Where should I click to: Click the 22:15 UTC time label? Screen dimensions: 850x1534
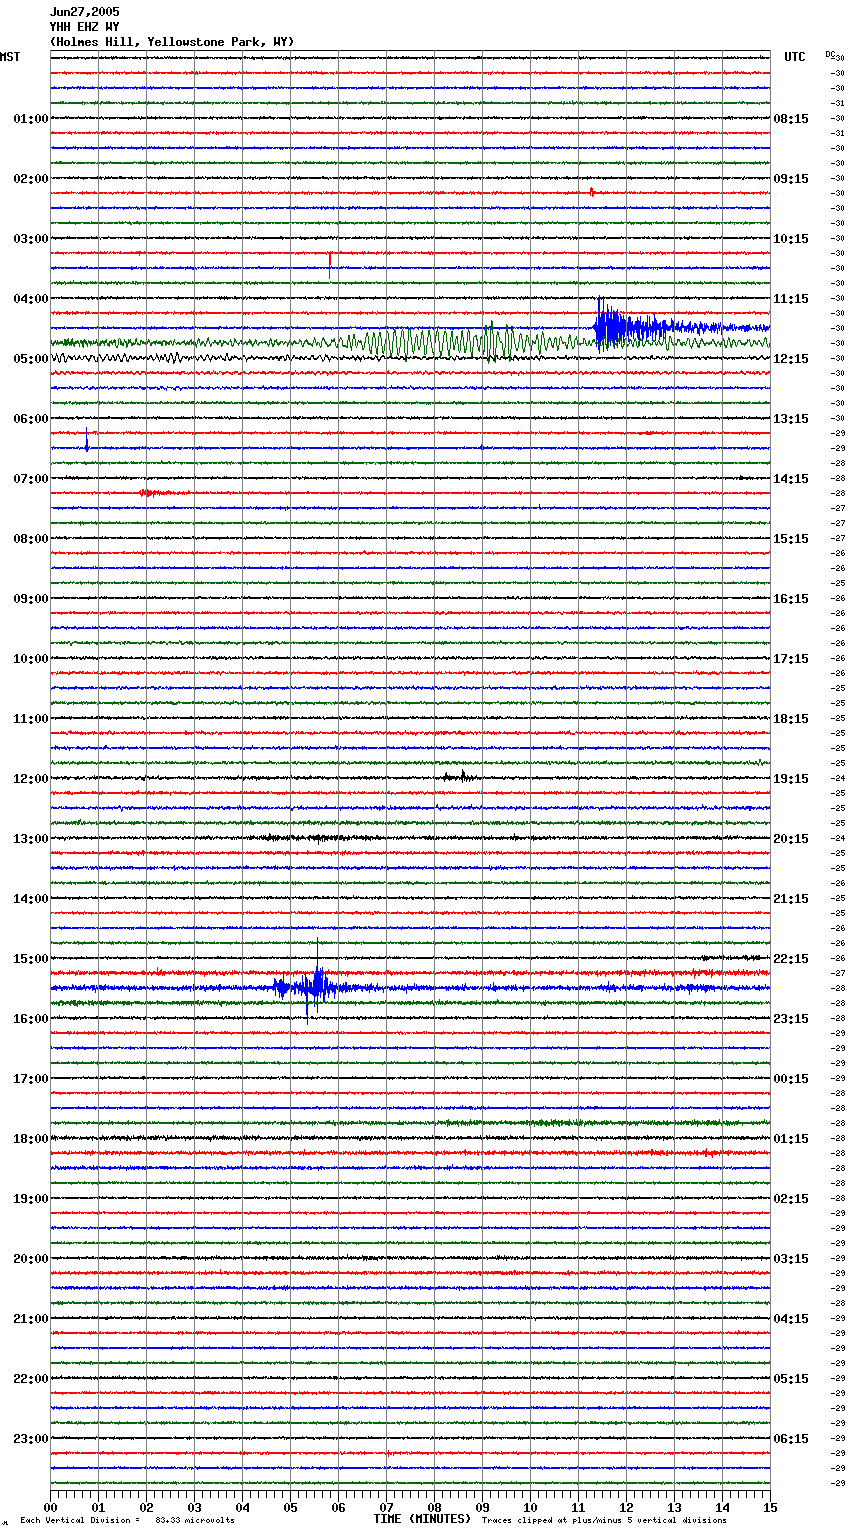[x=791, y=959]
